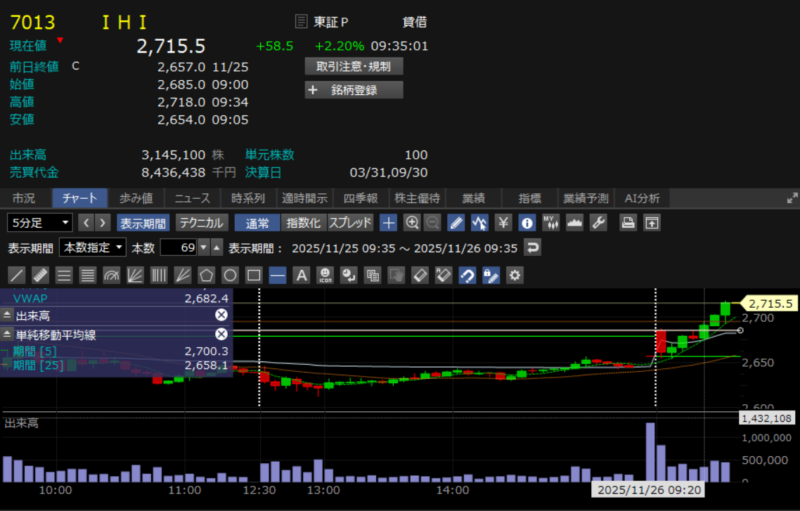Select the trend line drawing tool
This screenshot has height=511, width=800.
click(17, 274)
